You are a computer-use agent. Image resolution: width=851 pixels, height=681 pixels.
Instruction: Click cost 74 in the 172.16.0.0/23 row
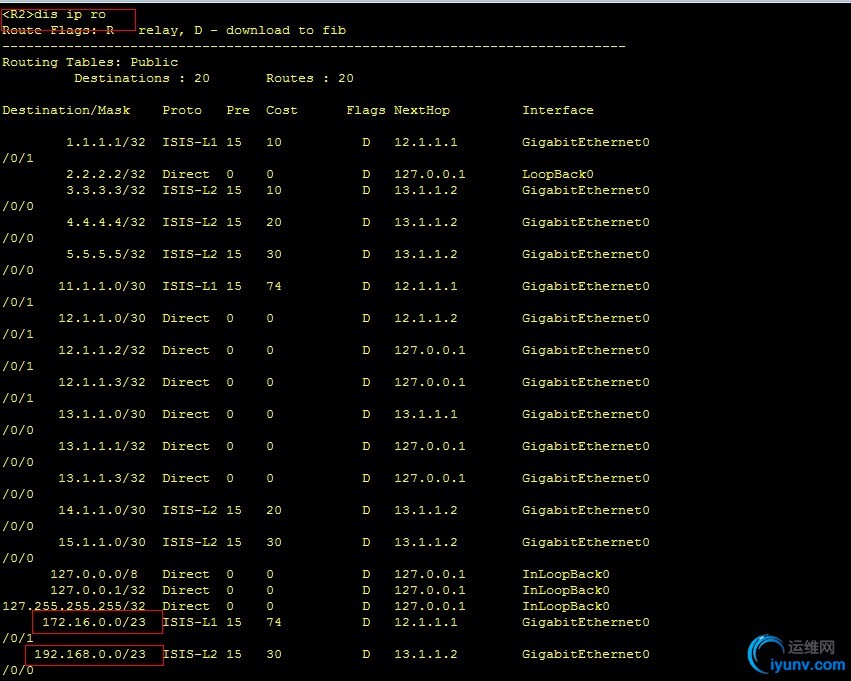point(274,622)
